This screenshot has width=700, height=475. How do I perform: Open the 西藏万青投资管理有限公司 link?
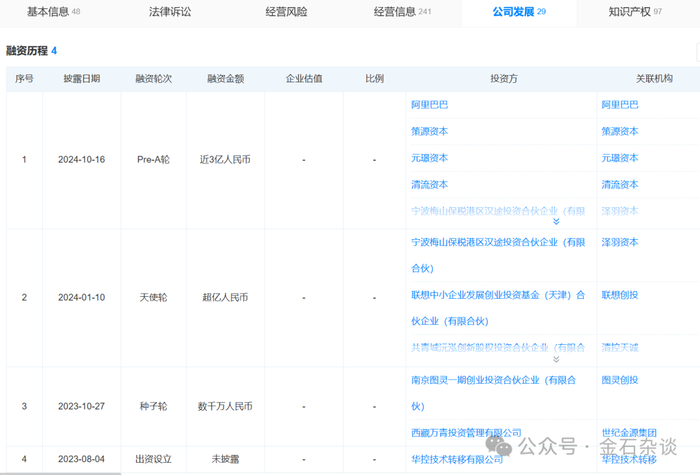(467, 433)
